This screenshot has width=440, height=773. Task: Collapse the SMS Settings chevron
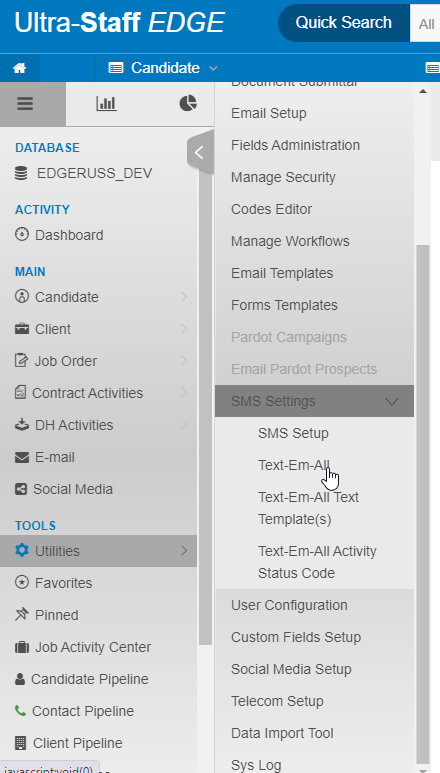tap(392, 402)
